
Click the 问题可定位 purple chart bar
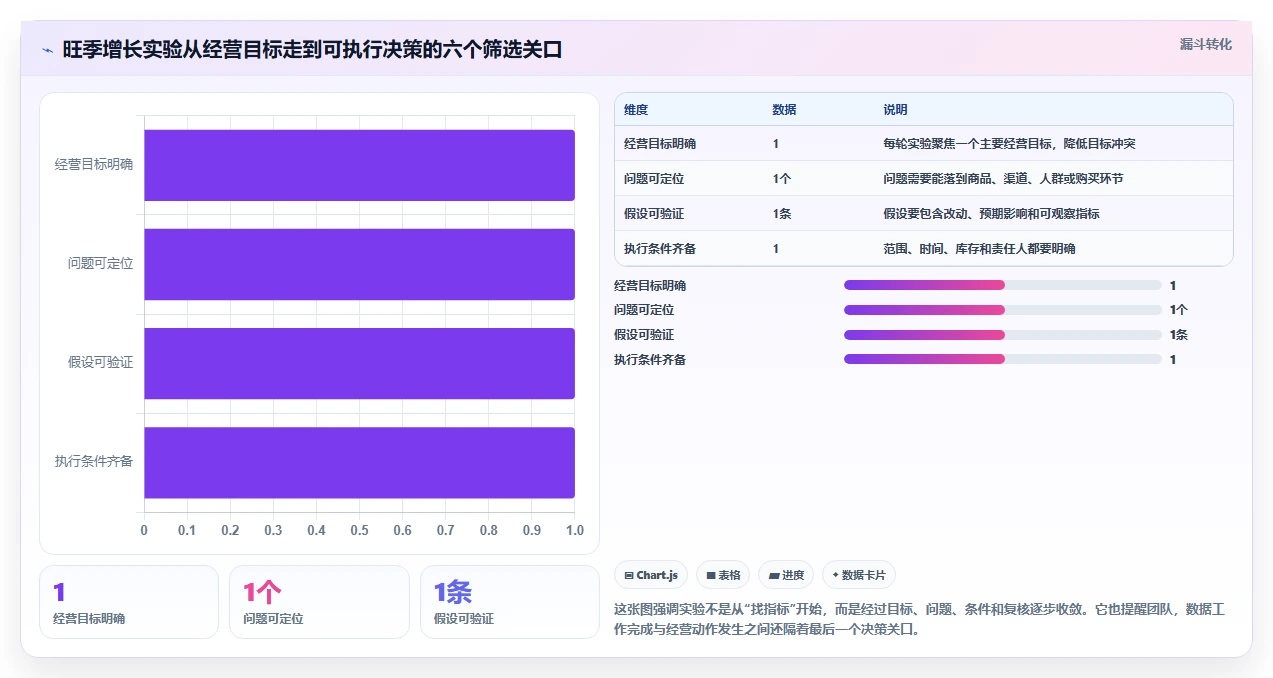[x=359, y=264]
